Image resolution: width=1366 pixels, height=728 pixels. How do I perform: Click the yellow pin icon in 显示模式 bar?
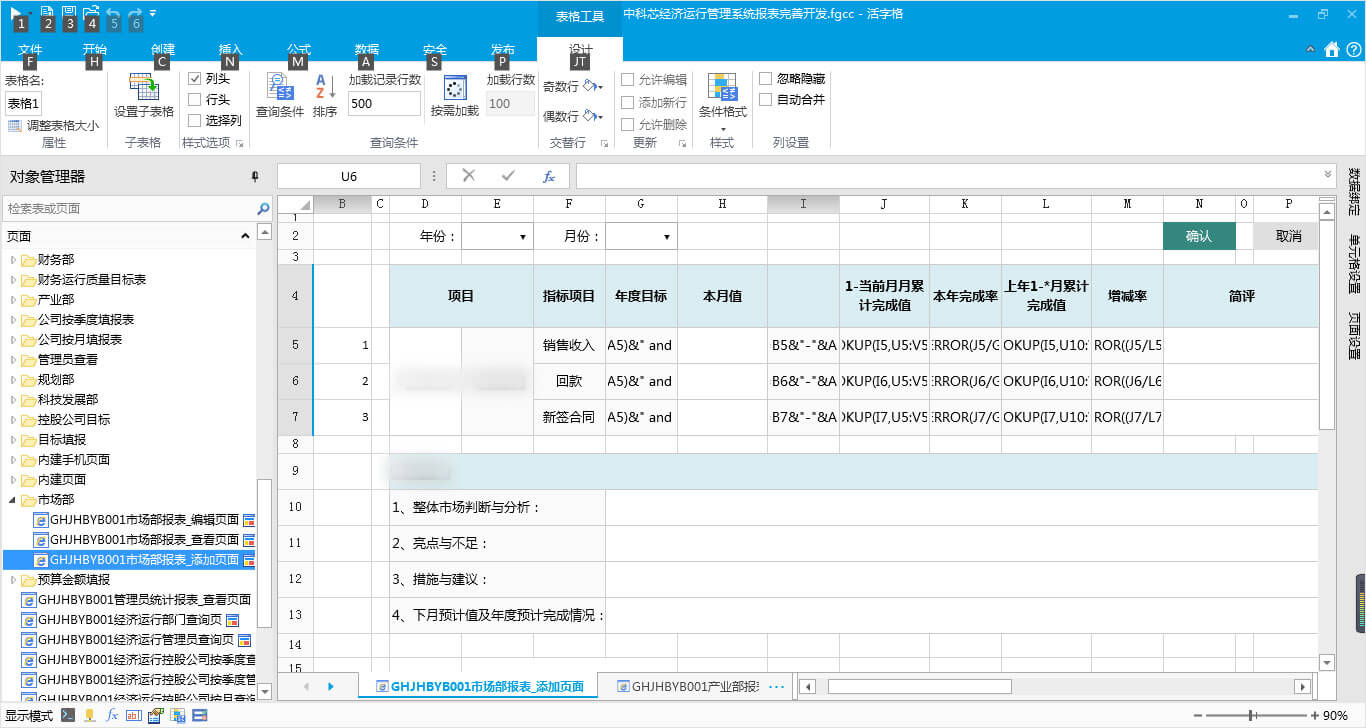[90, 715]
